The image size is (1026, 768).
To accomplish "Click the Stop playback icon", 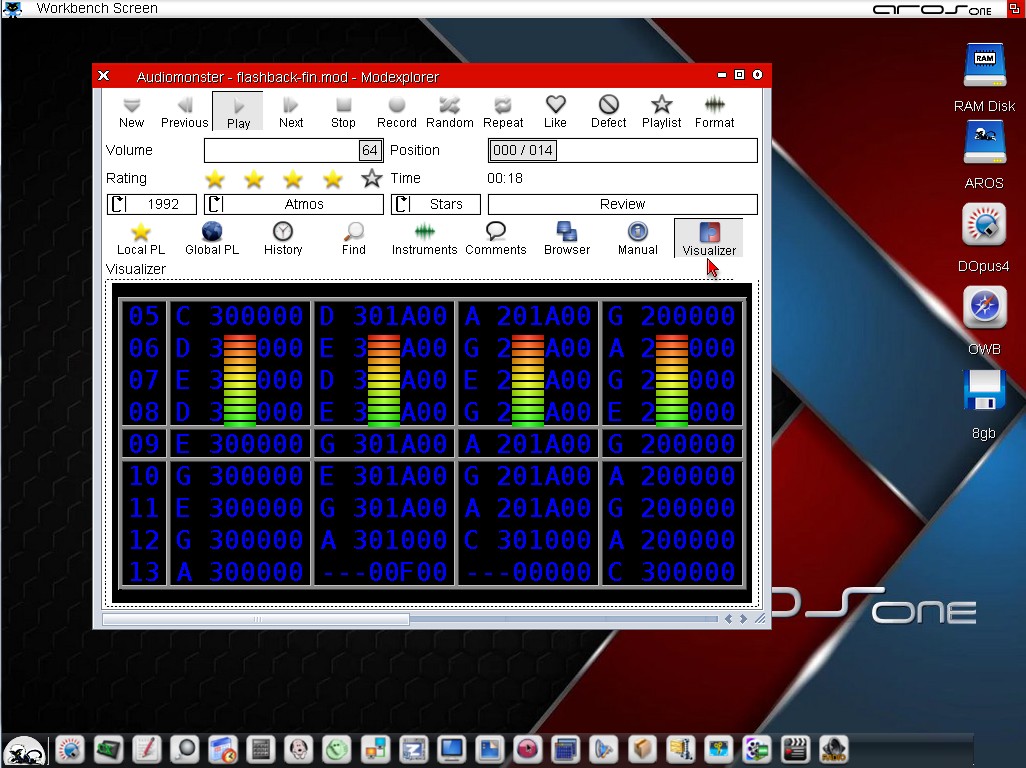I will [x=343, y=111].
